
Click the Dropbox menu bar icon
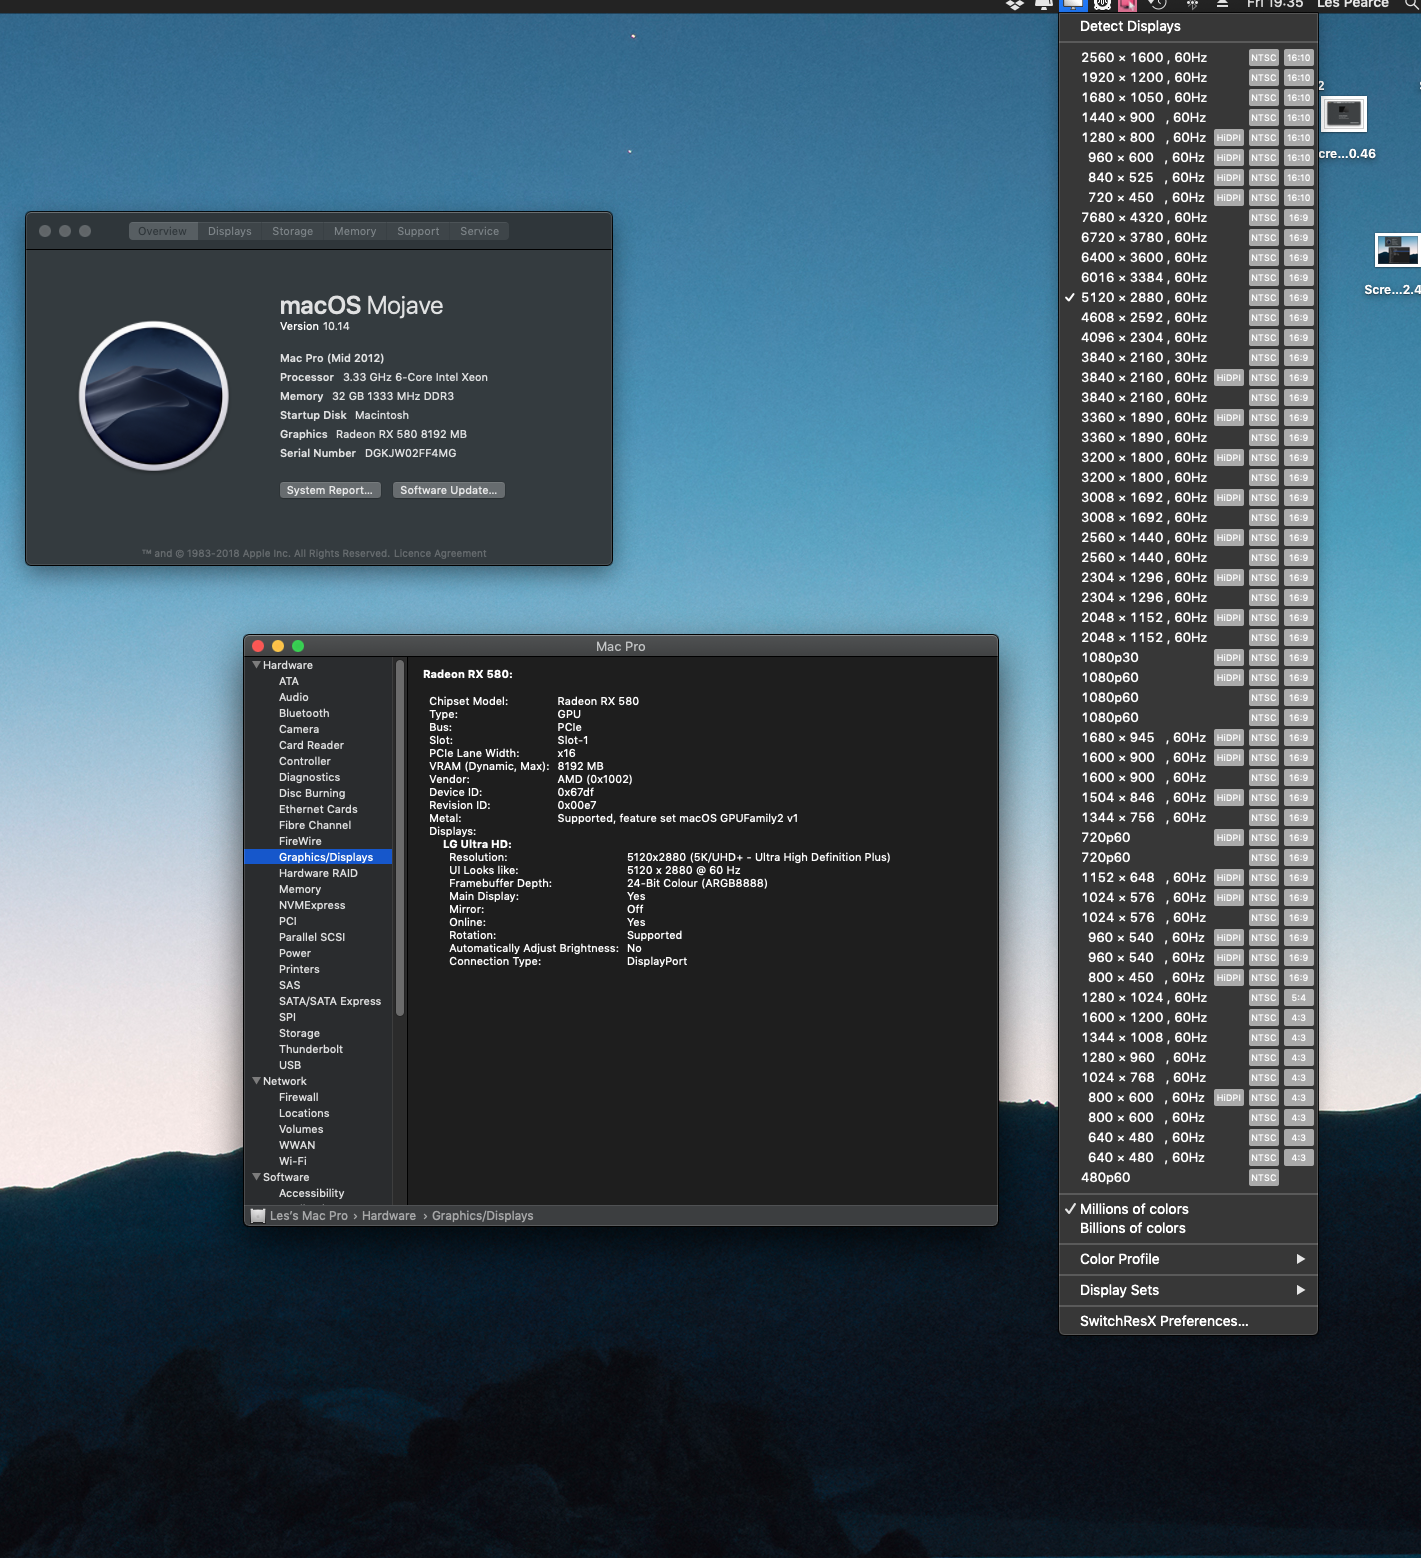1014,5
